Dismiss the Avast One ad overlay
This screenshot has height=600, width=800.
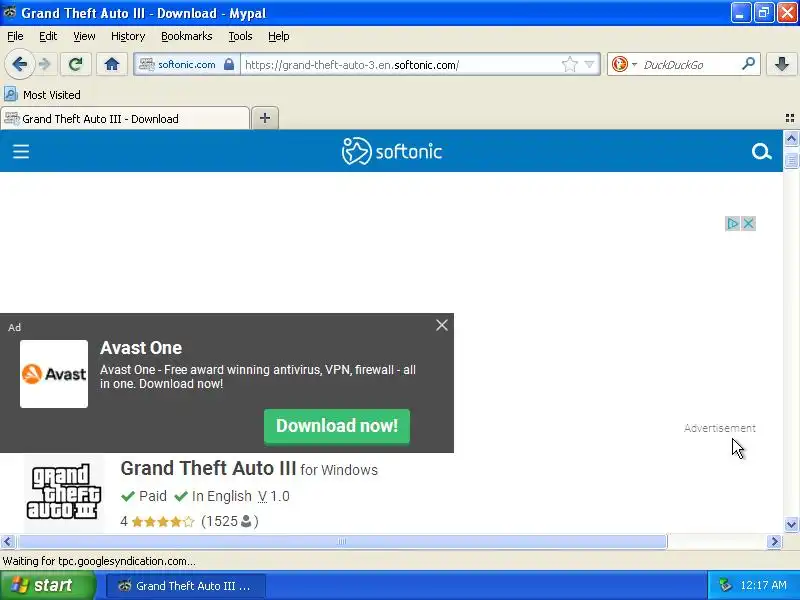coord(442,325)
